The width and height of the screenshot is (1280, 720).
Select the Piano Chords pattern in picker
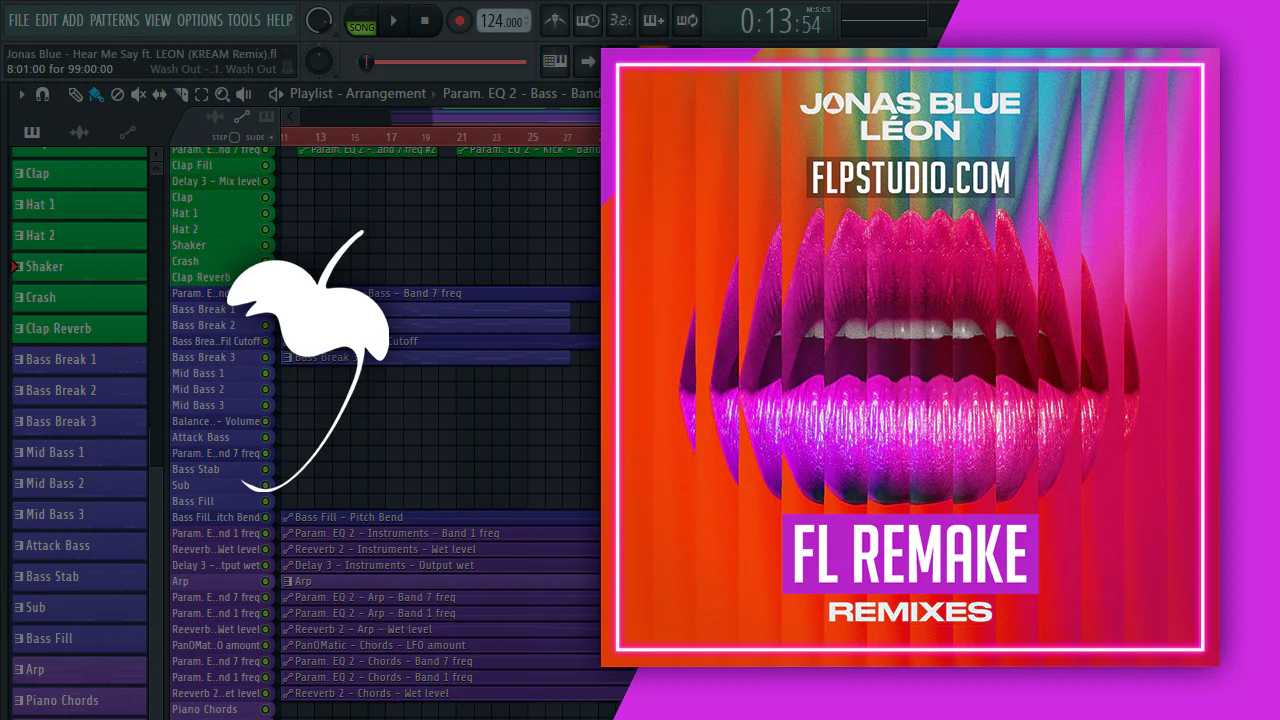[79, 700]
